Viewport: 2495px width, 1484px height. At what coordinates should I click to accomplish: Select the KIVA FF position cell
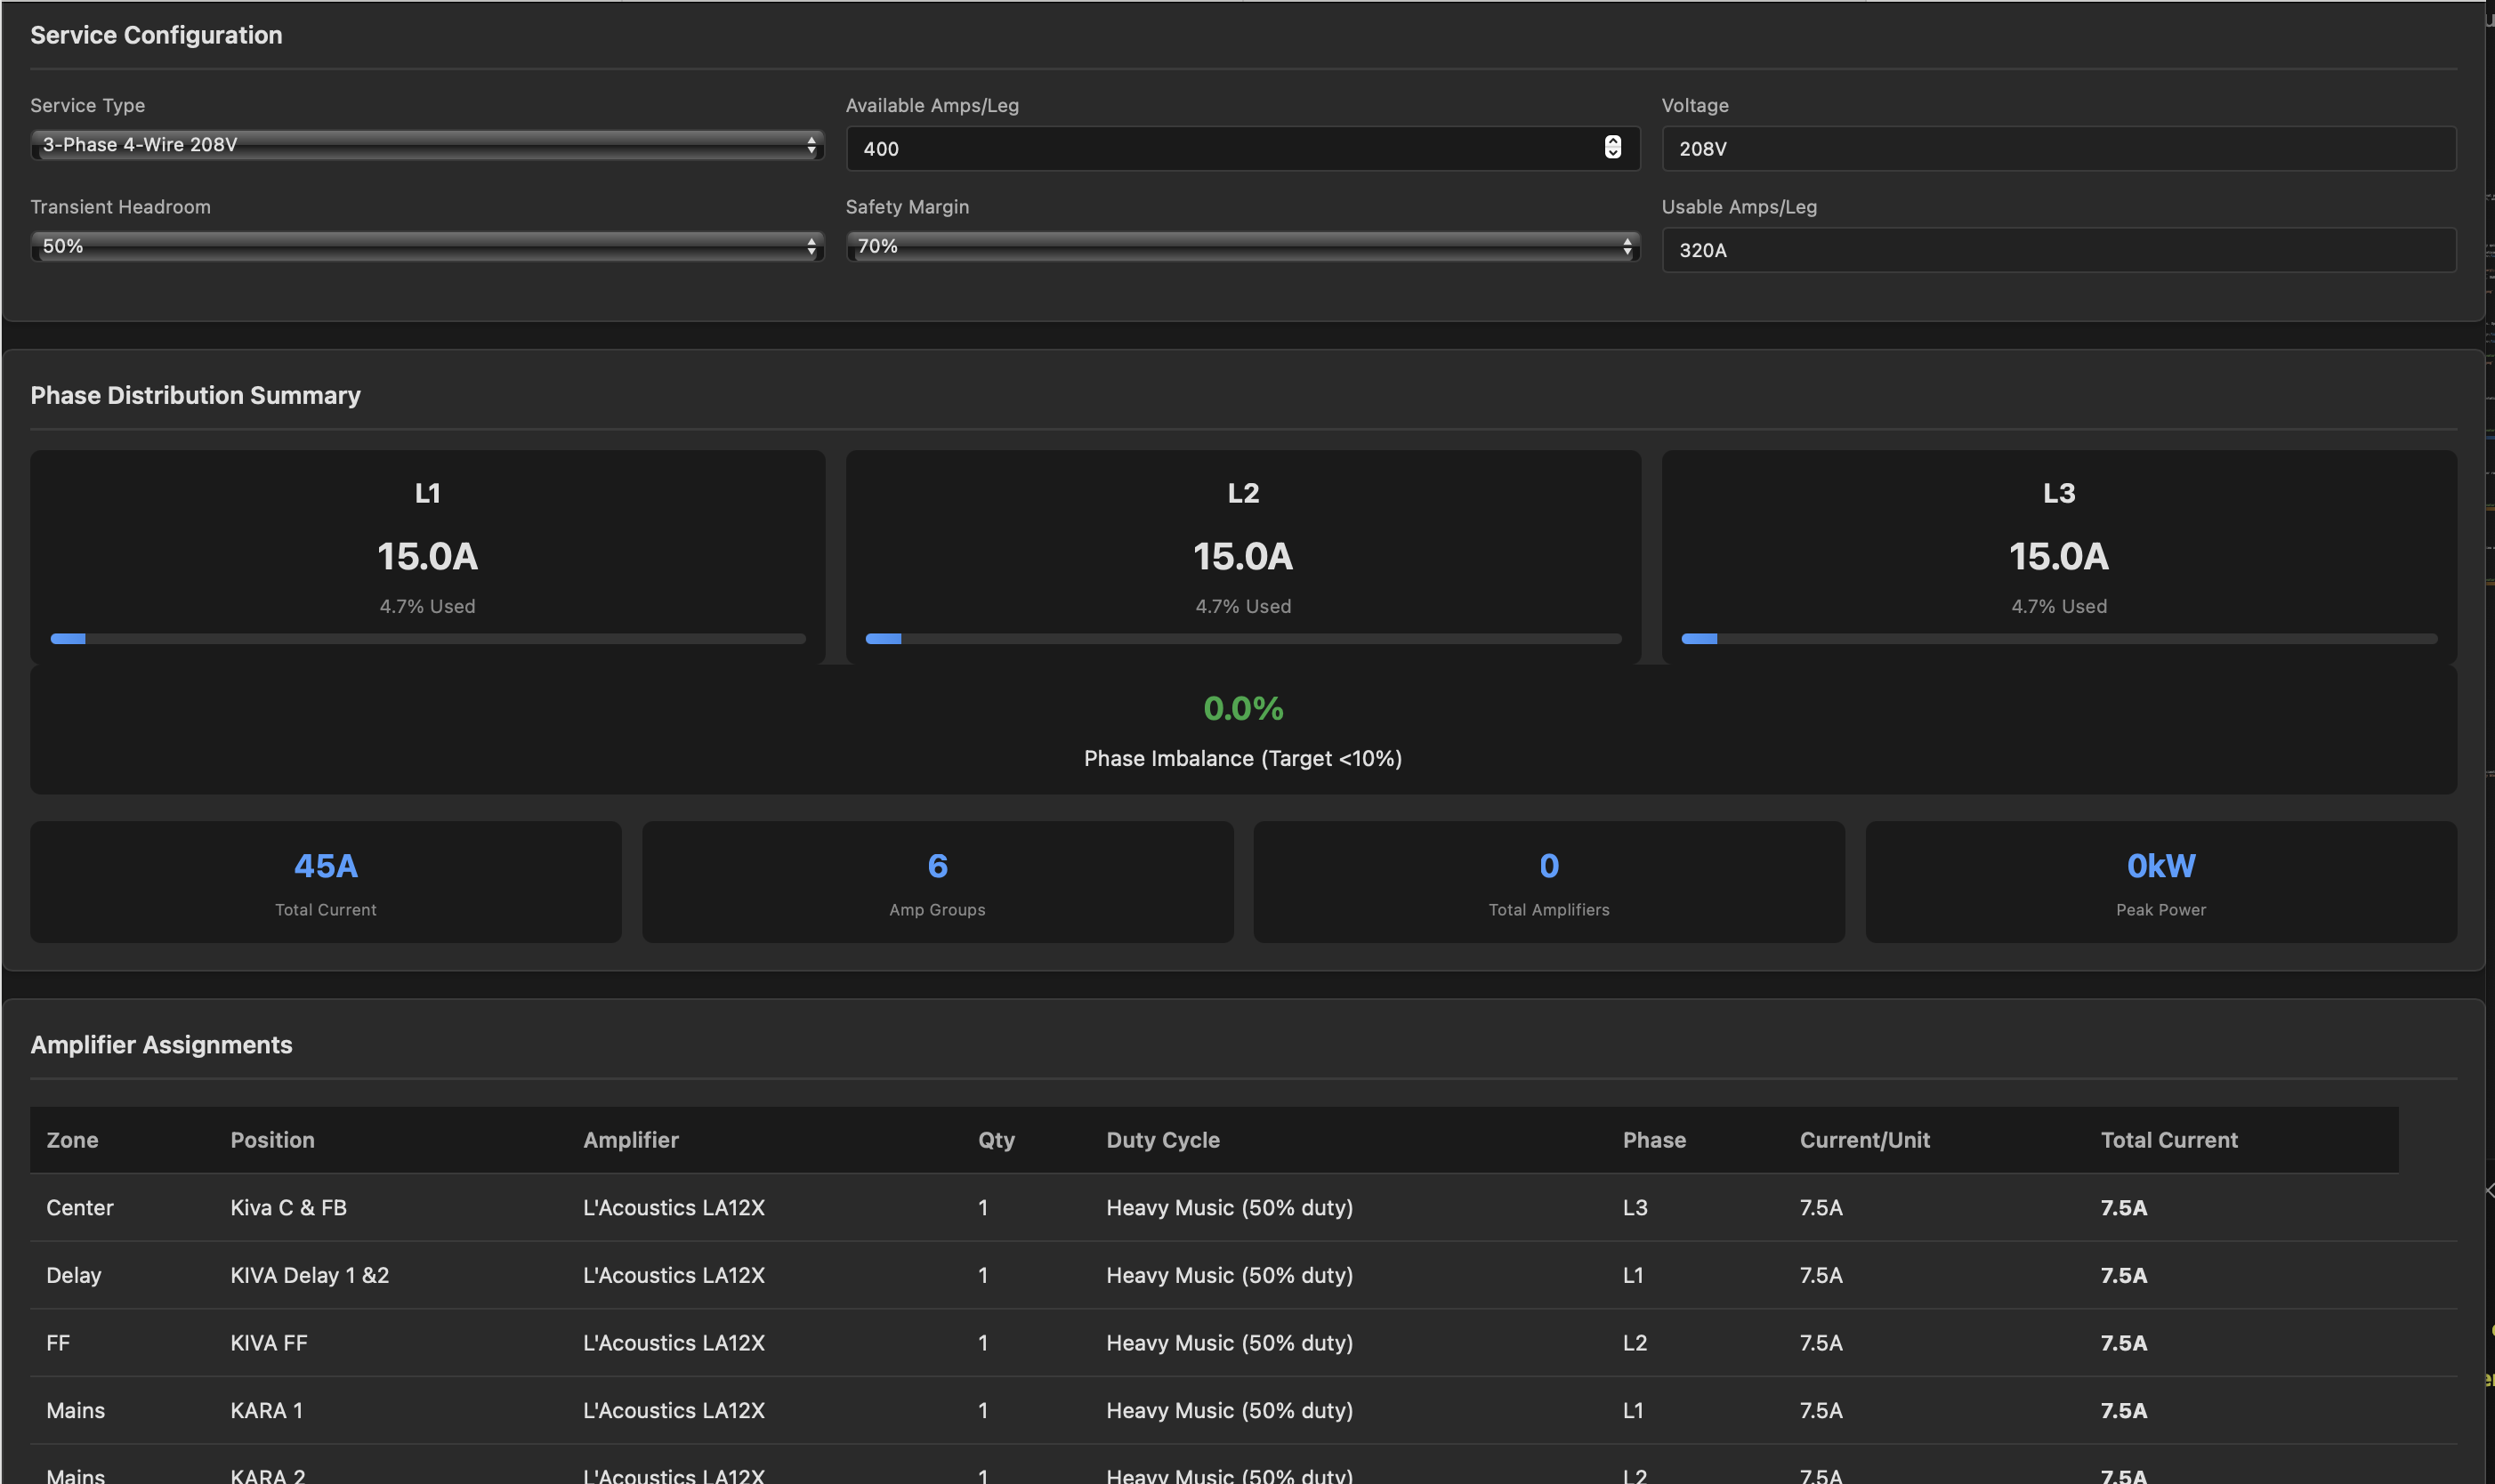(268, 1343)
